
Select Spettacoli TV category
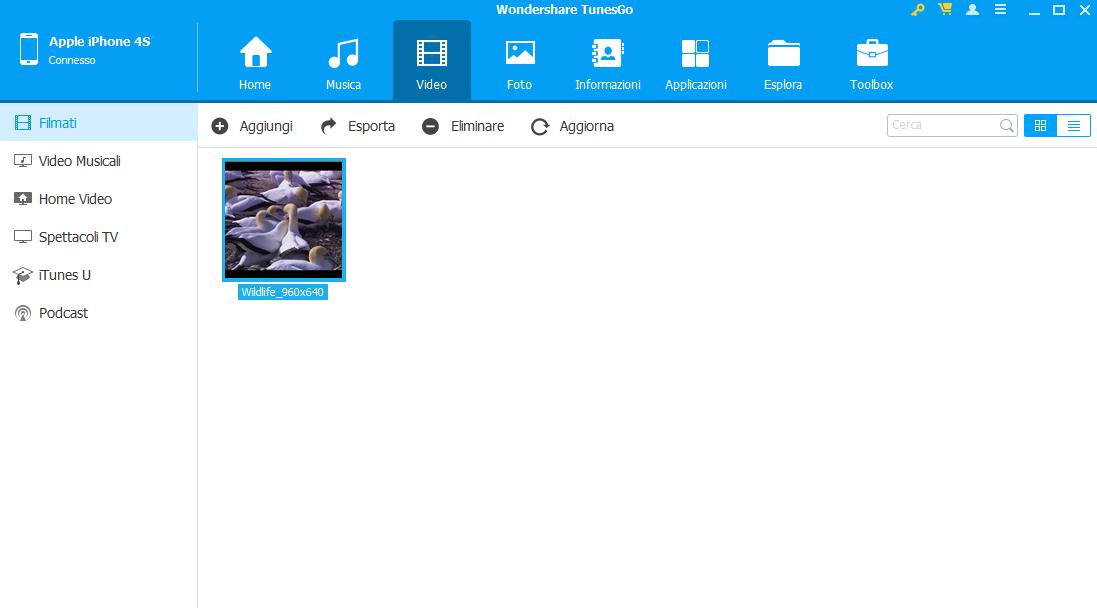point(78,237)
